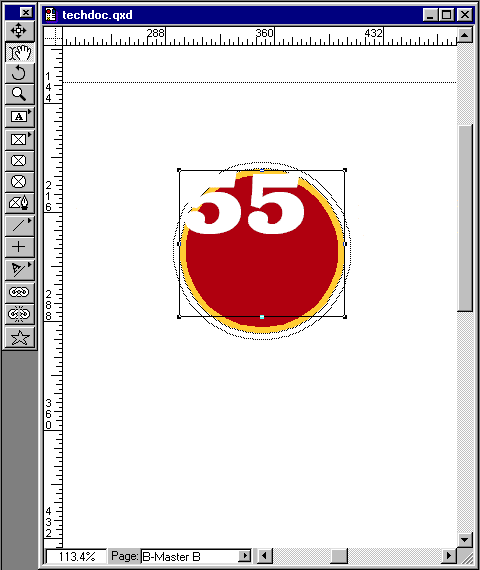Activate the Unlinking tool
480x570 pixels.
[19, 314]
